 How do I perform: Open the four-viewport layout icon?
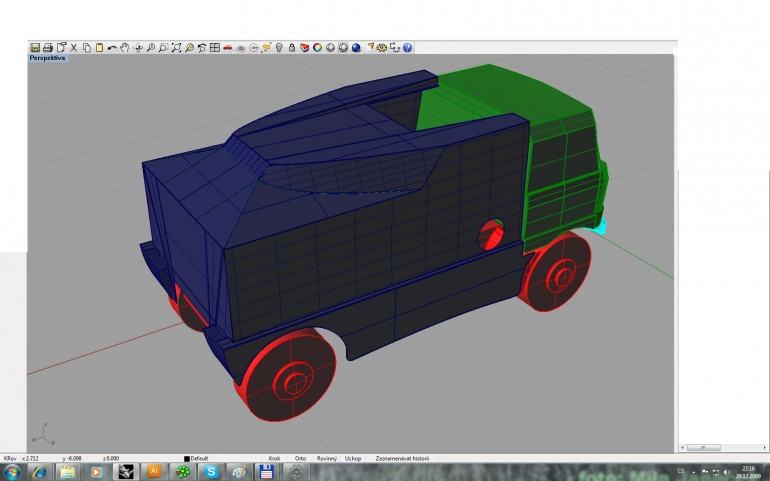(215, 48)
